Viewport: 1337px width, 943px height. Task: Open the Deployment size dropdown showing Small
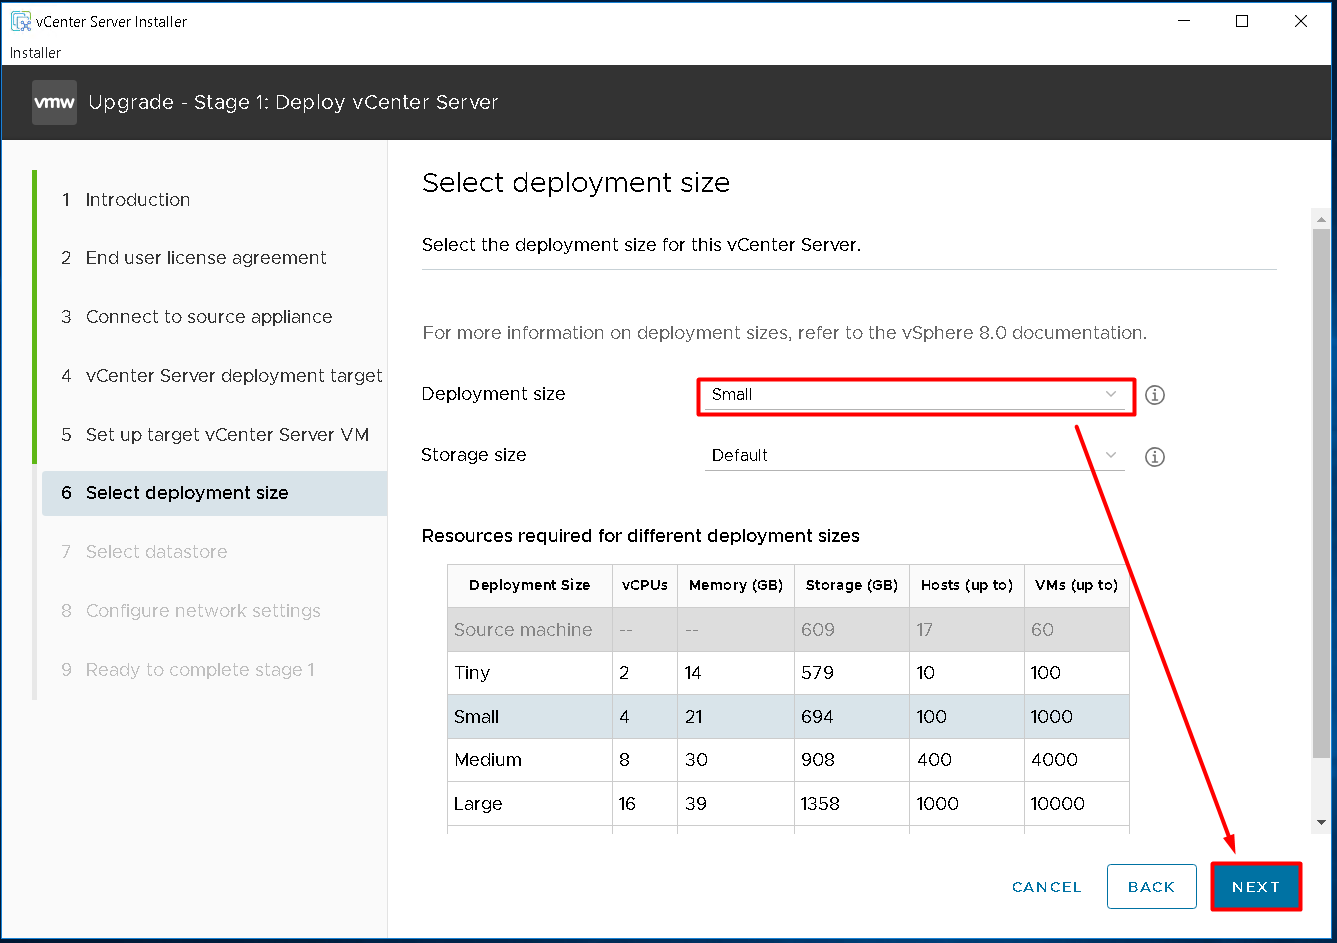click(915, 395)
